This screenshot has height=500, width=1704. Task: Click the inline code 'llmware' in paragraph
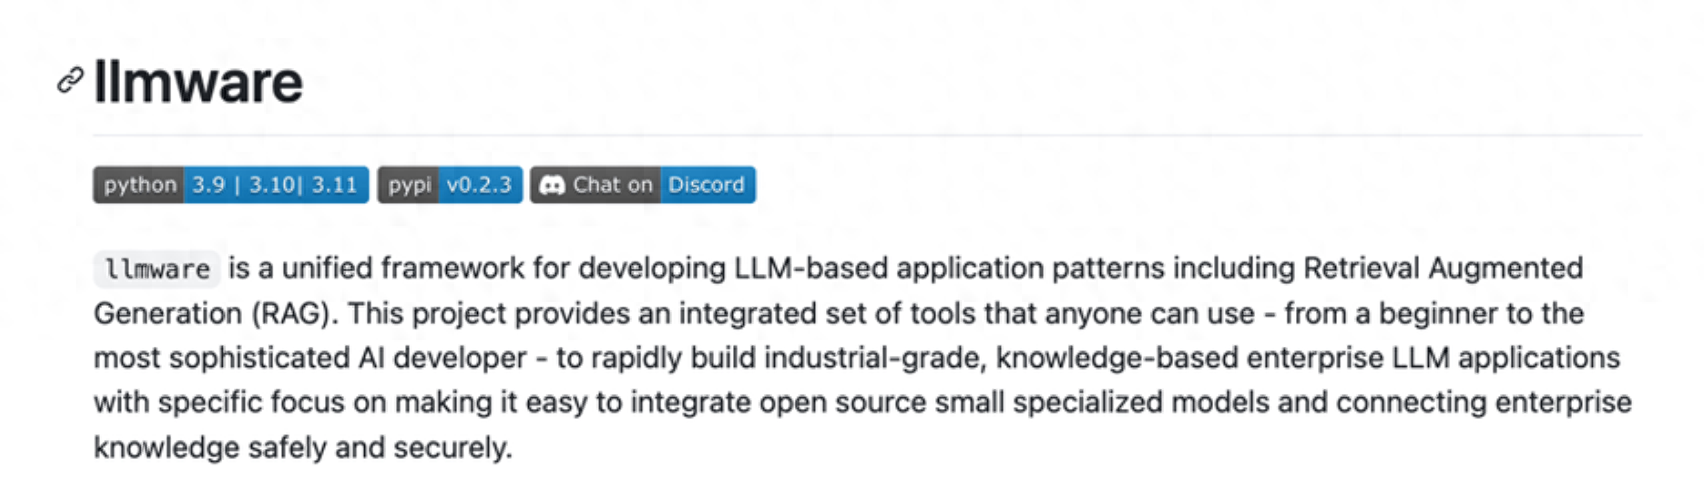point(158,269)
